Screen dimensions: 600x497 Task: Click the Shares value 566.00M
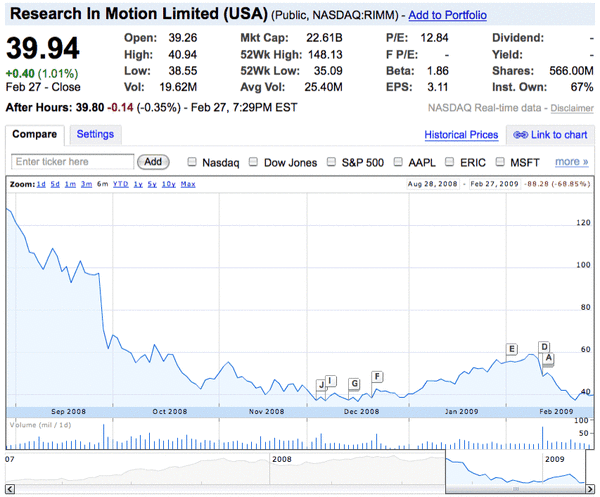coord(571,71)
